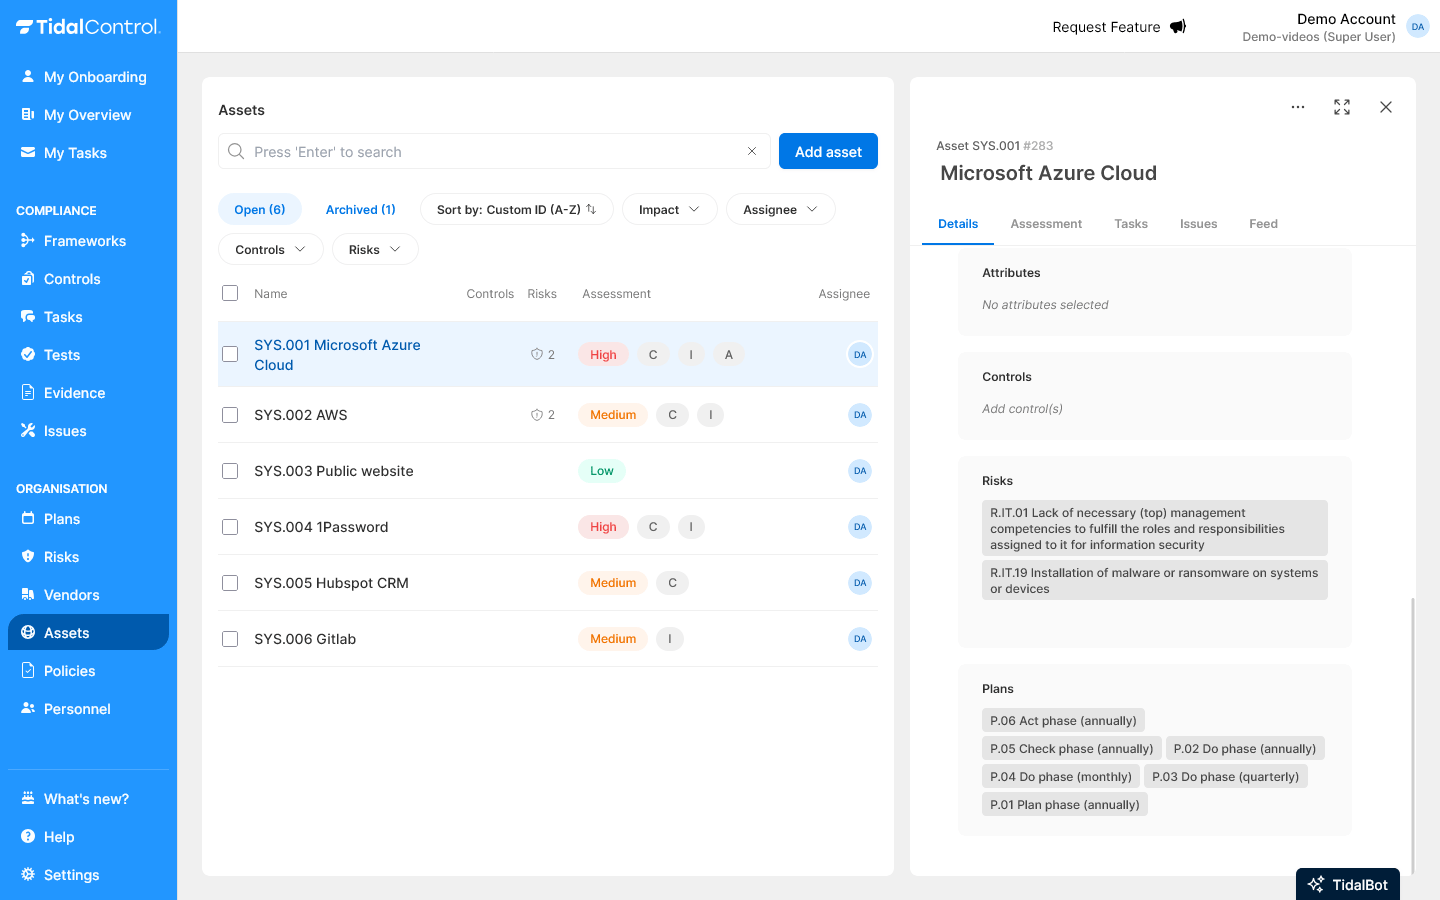Open the Sort by Custom ID dropdown

516,209
